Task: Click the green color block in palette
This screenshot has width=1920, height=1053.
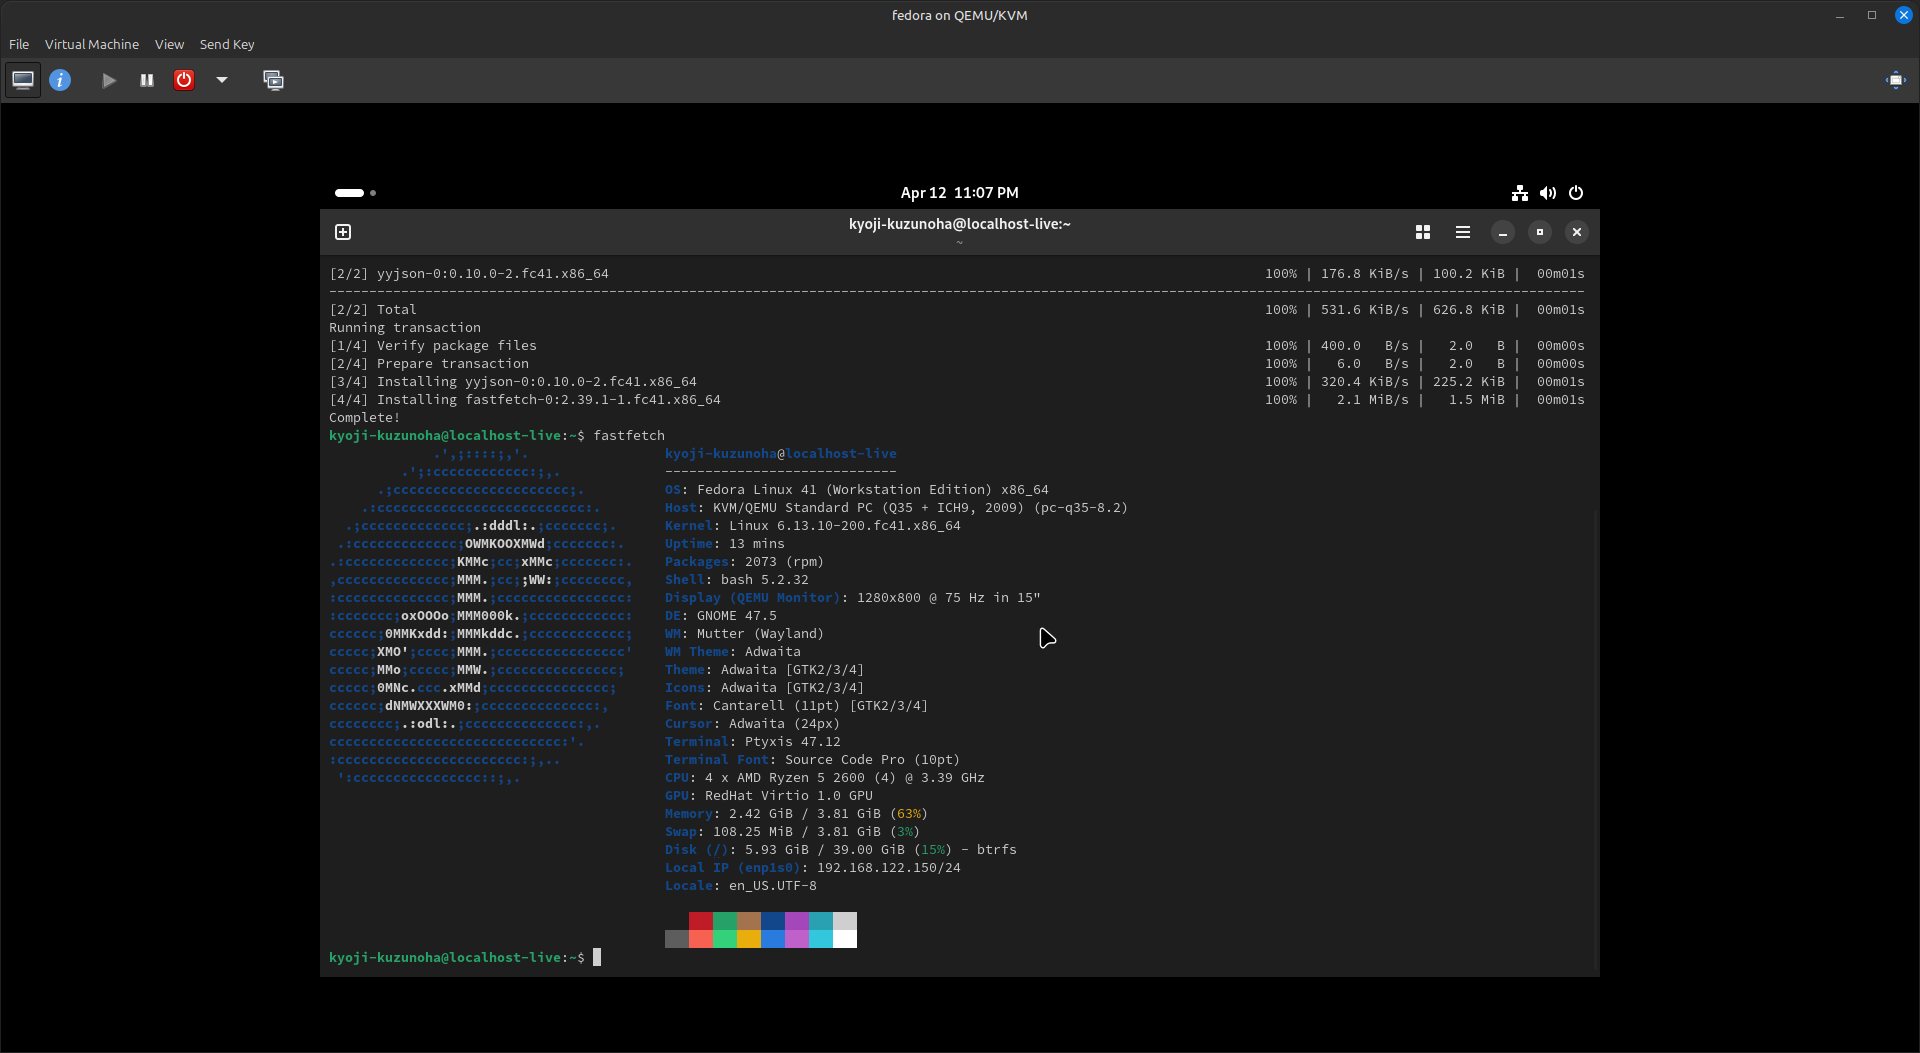Action: point(725,921)
